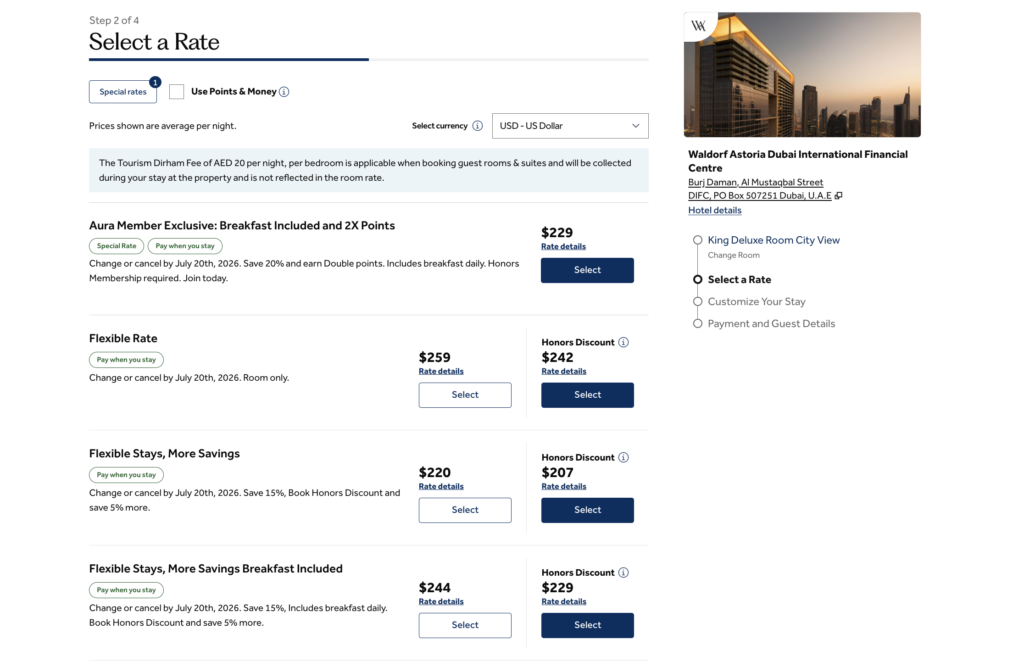Screen dimensions: 1024x667
Task: Click King Deluxe Room City View step
Action: point(773,240)
